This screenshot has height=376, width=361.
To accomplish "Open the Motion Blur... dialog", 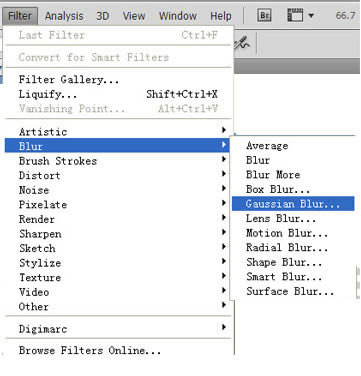I will pos(293,233).
